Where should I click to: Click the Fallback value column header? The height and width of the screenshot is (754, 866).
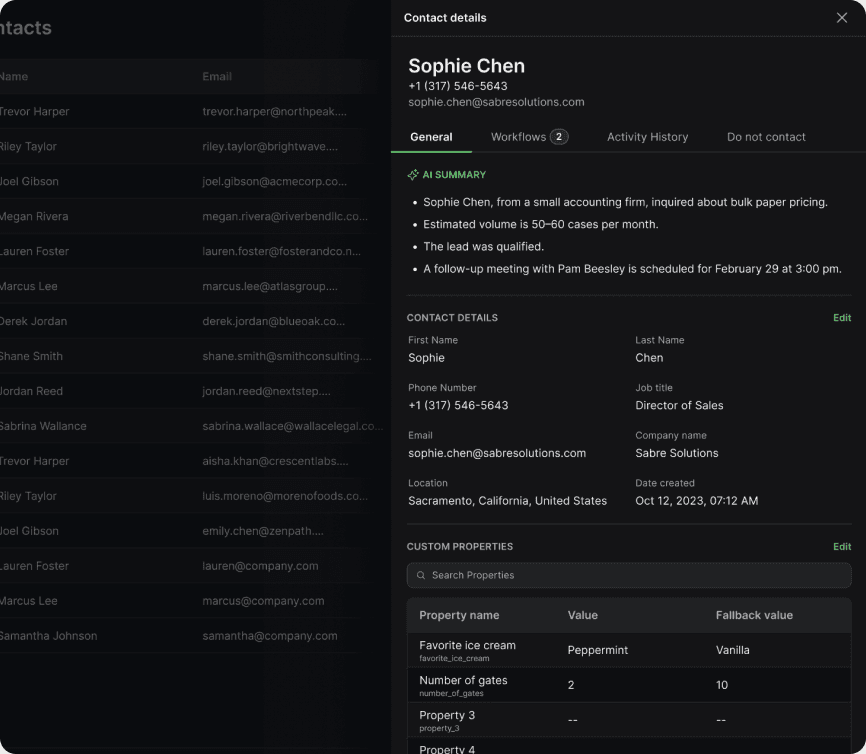tap(754, 615)
